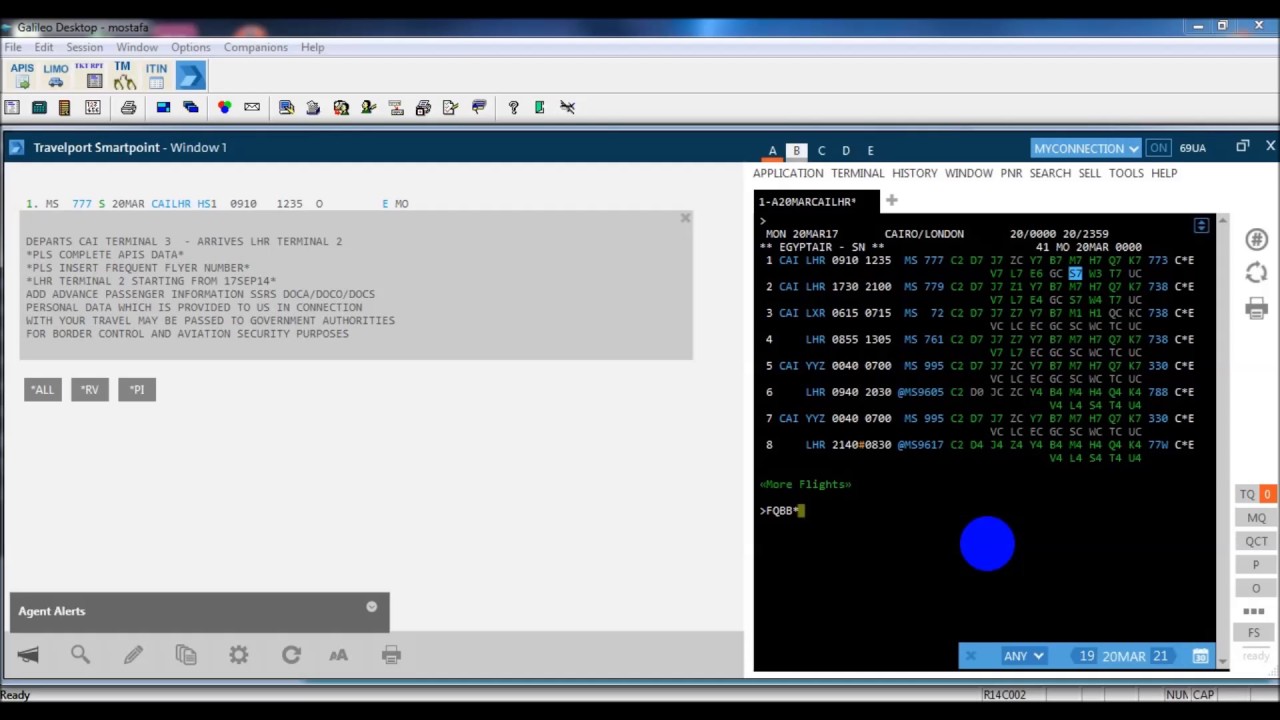Viewport: 1280px width, 720px height.
Task: Click the copy pages icon in bottom bar
Action: (186, 655)
